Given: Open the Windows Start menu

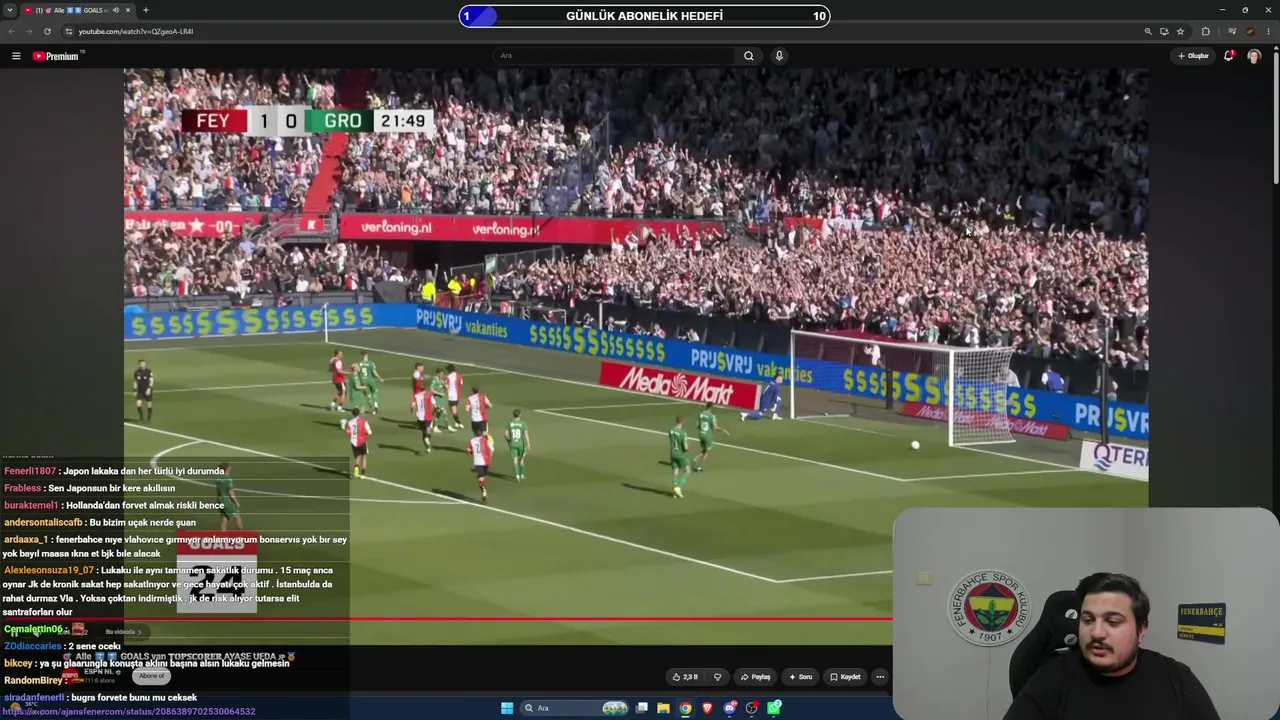Looking at the screenshot, I should [x=507, y=708].
